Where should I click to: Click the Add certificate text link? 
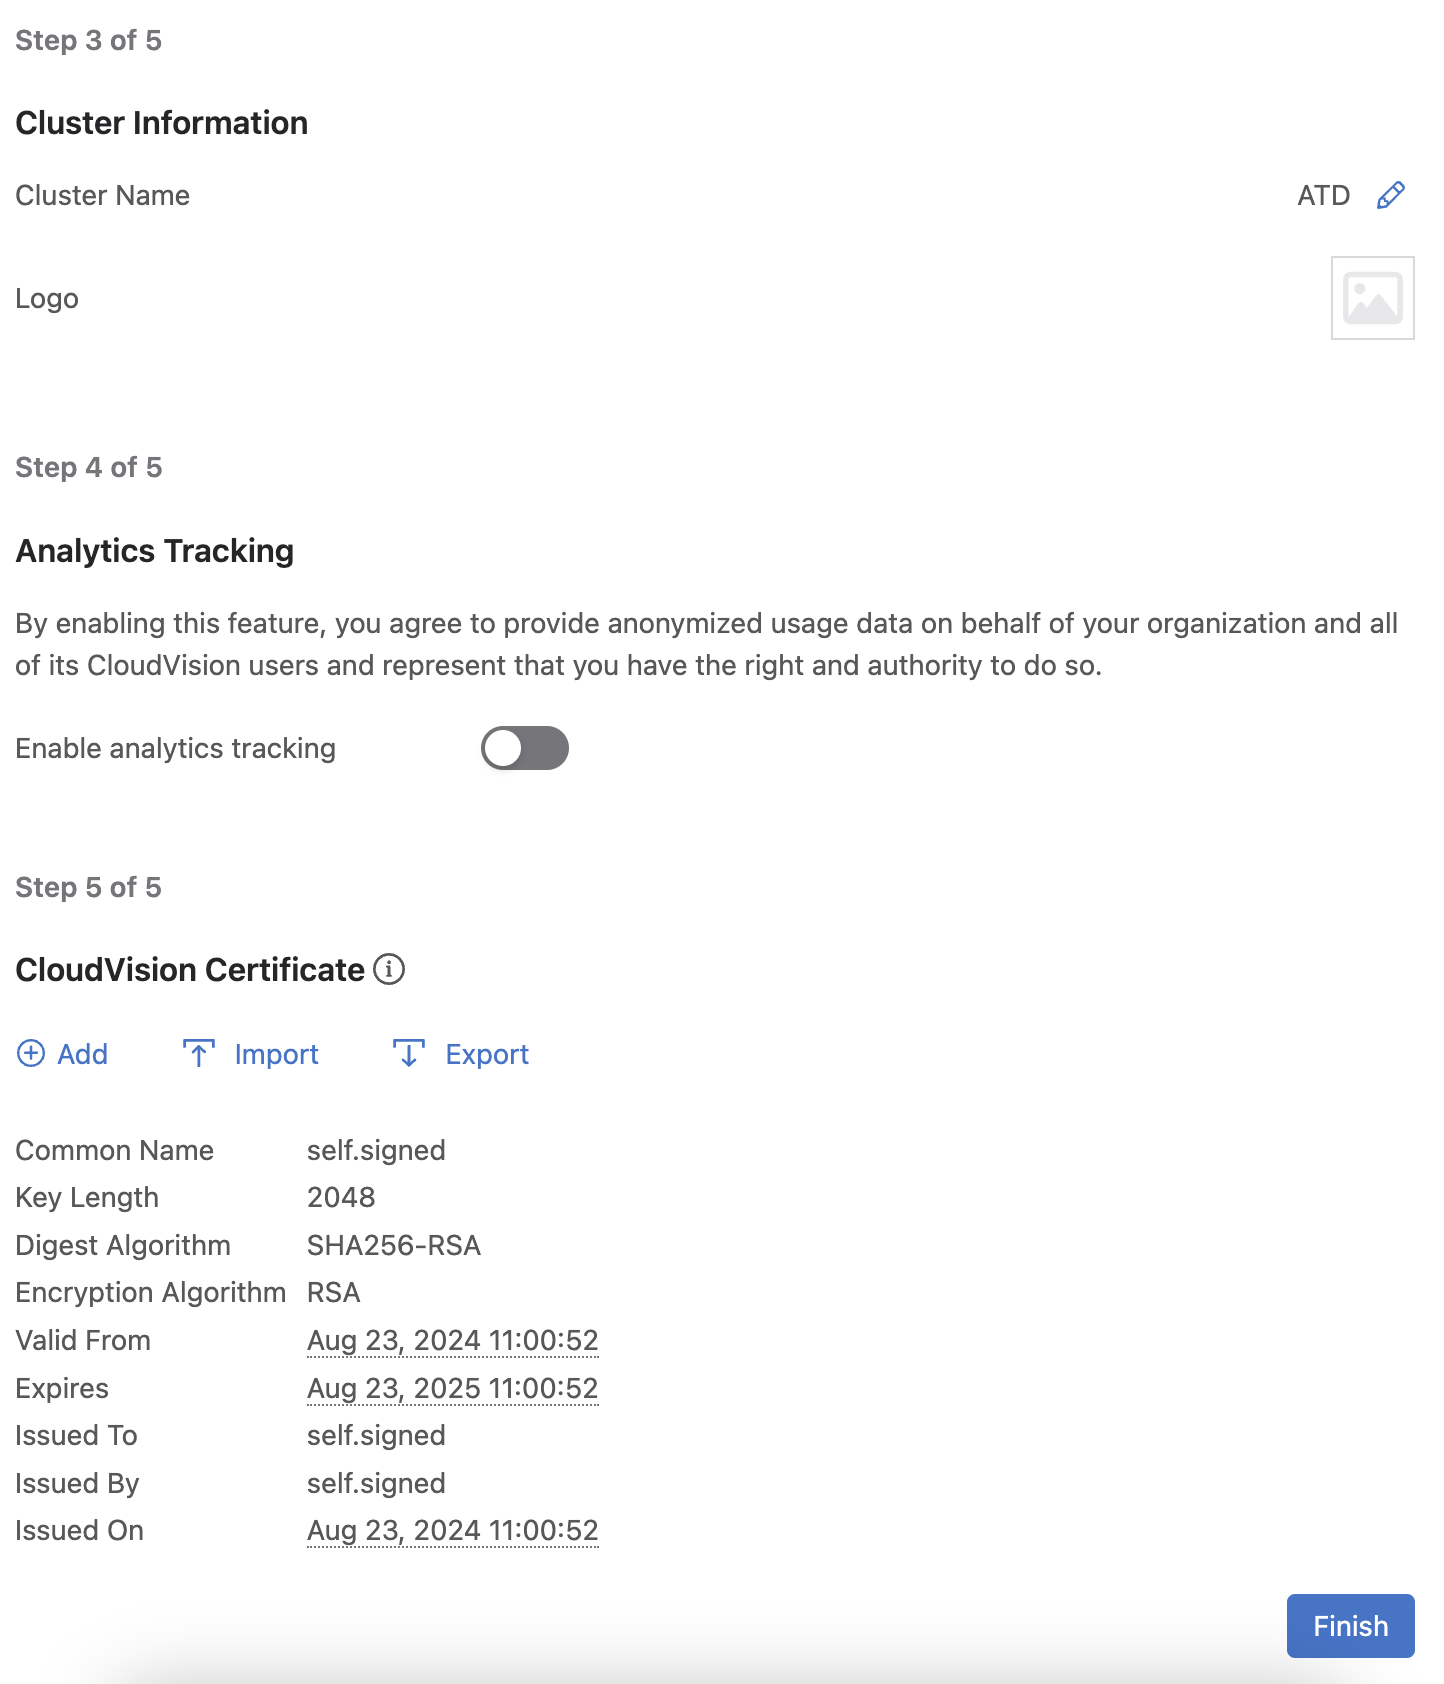point(82,1054)
